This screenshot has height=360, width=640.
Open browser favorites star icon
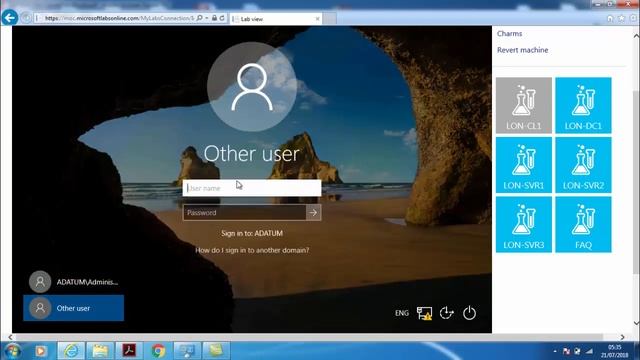(x=621, y=18)
